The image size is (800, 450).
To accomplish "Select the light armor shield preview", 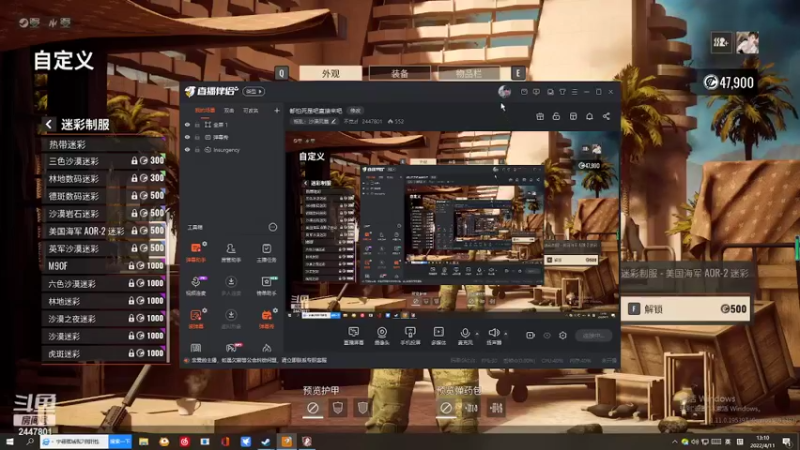I will (x=338, y=408).
